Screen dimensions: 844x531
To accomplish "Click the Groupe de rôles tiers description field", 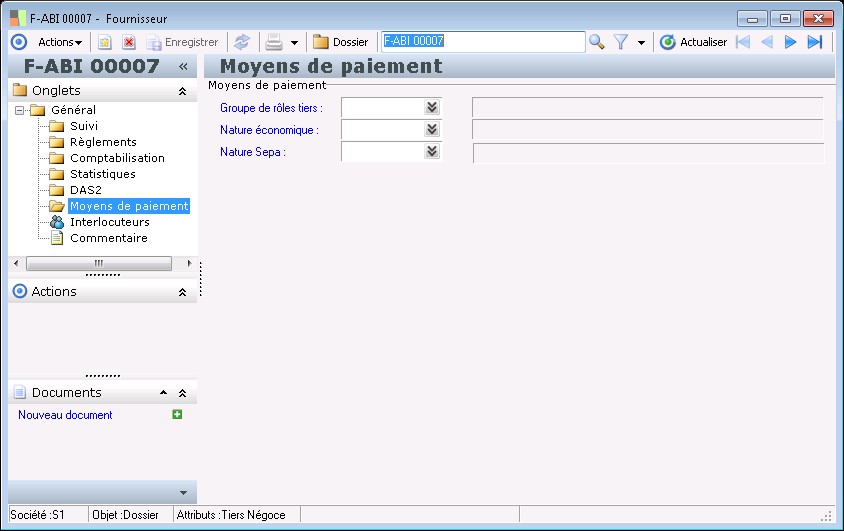I will [x=648, y=107].
